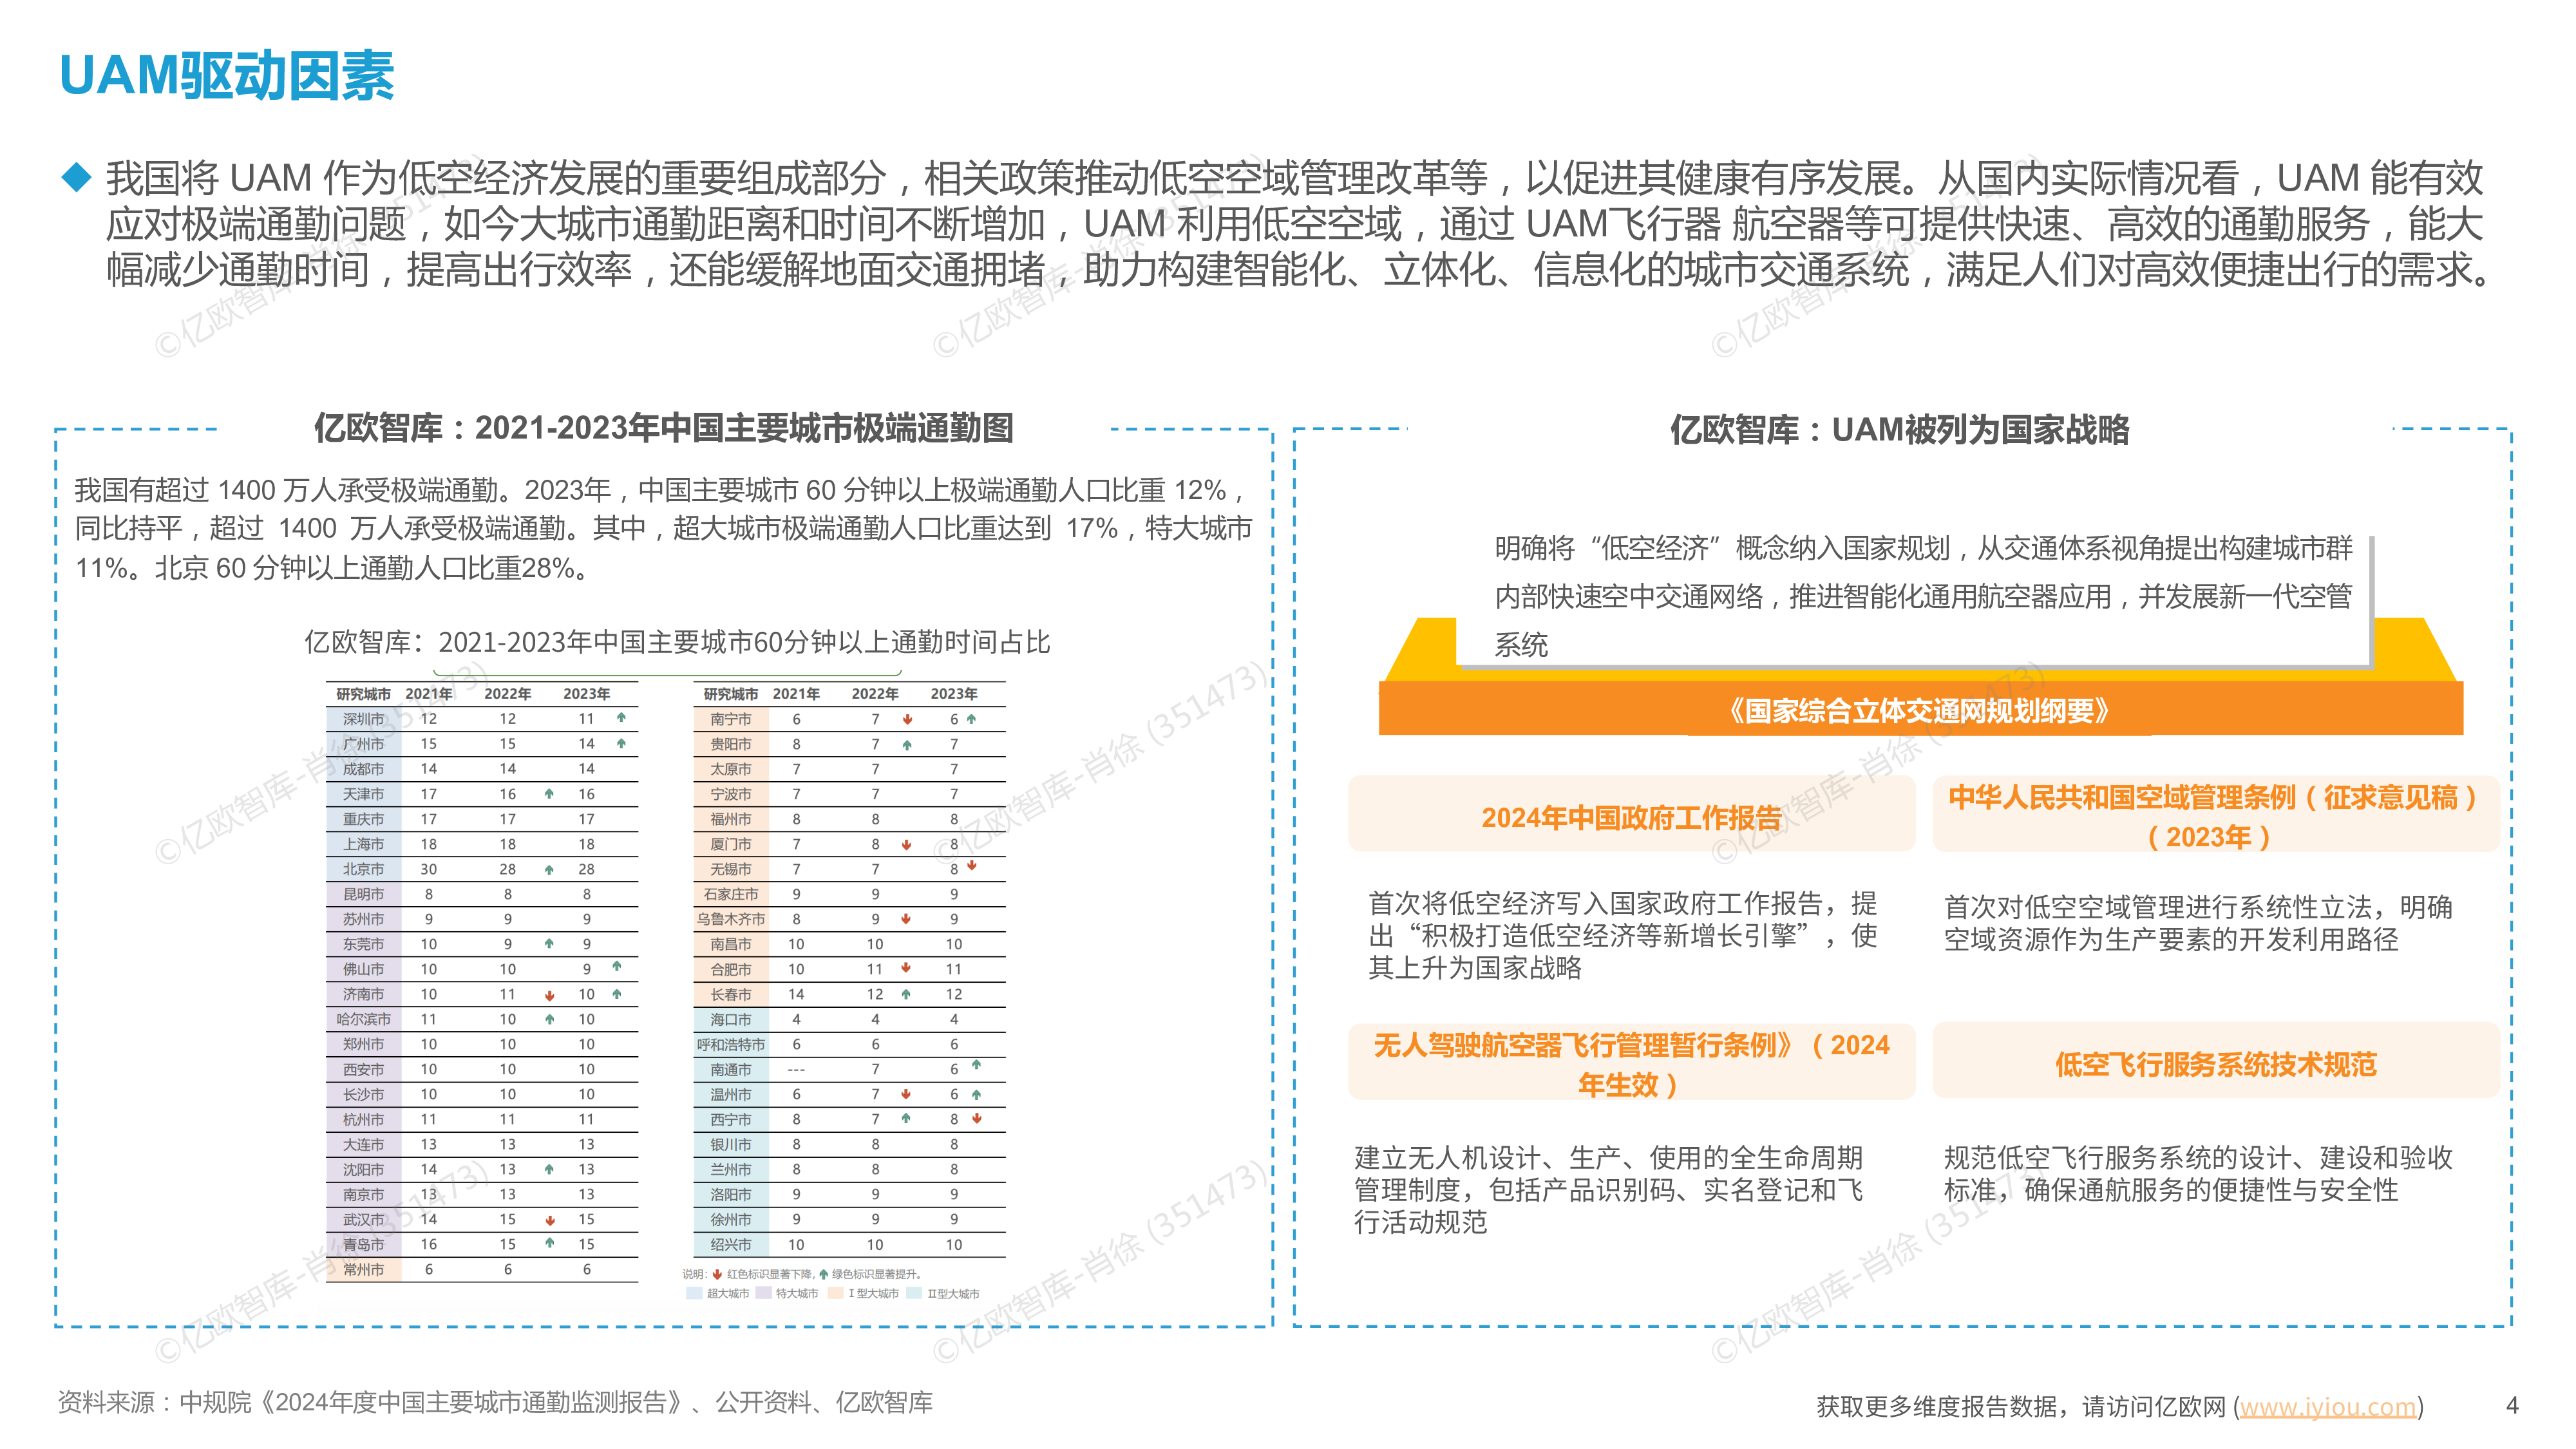Click the green up arrow in 广州市 row

tap(621, 743)
